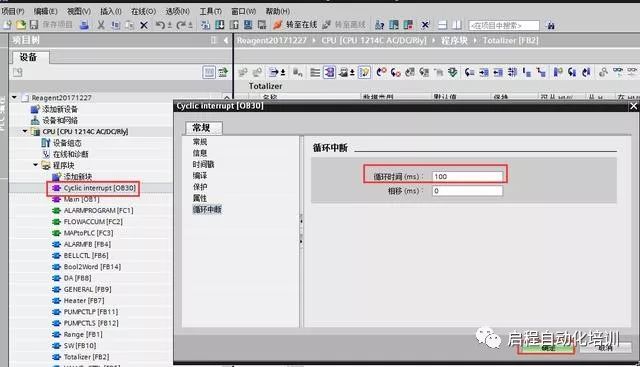The width and height of the screenshot is (640, 367).
Task: Click the undo arrow icon
Action: click(160, 25)
